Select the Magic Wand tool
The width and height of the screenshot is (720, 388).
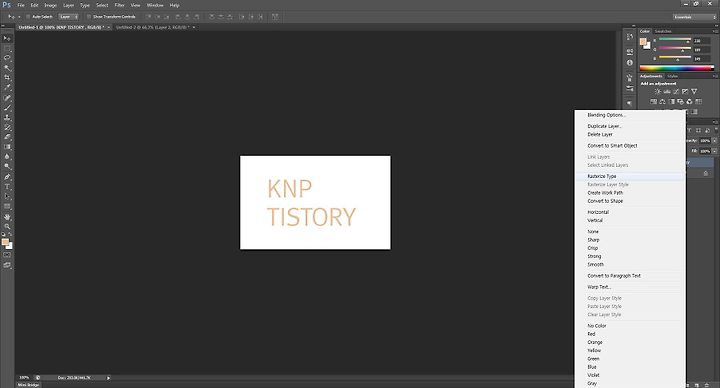(x=7, y=68)
